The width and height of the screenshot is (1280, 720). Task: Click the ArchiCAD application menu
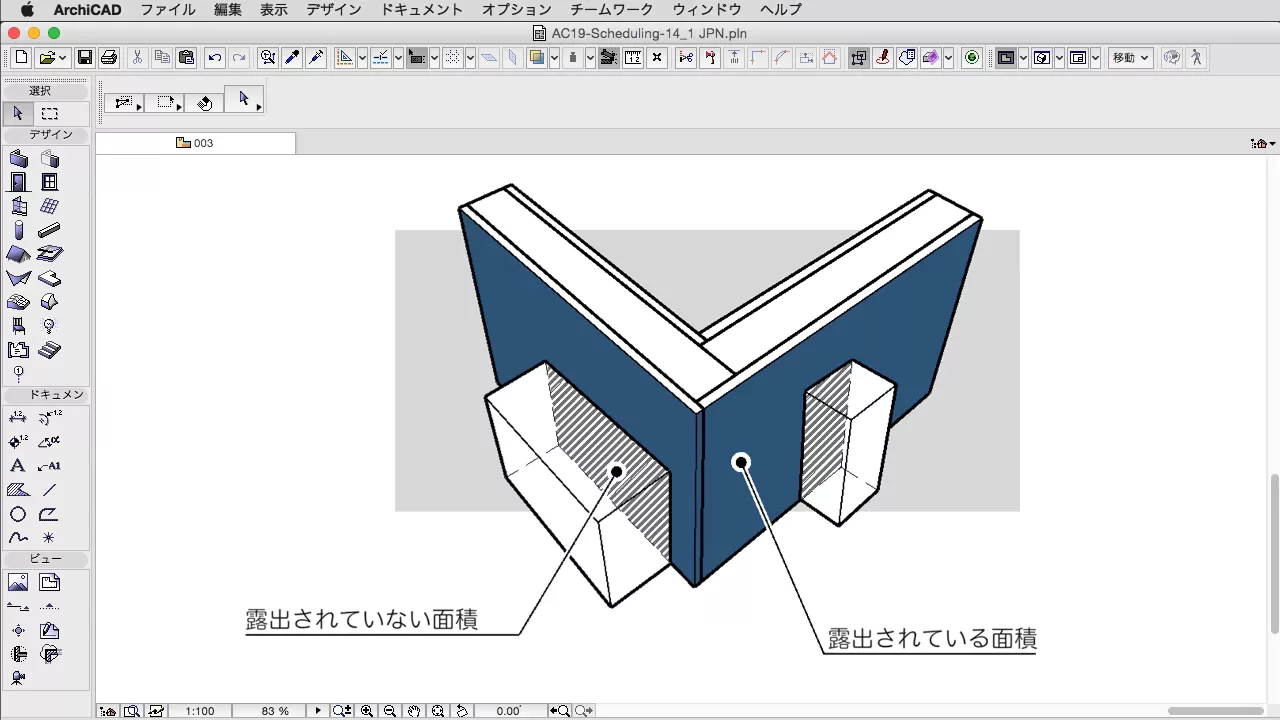coord(86,10)
